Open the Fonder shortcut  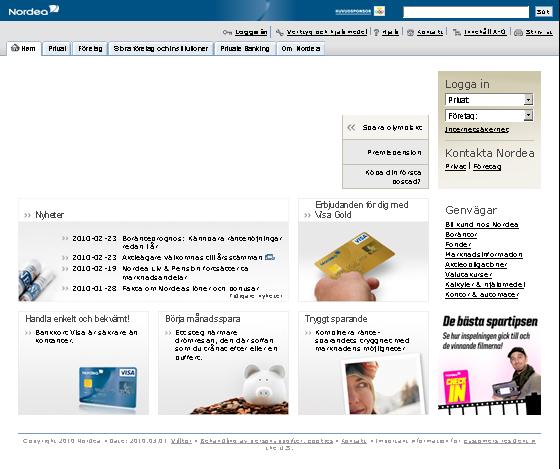(x=458, y=244)
